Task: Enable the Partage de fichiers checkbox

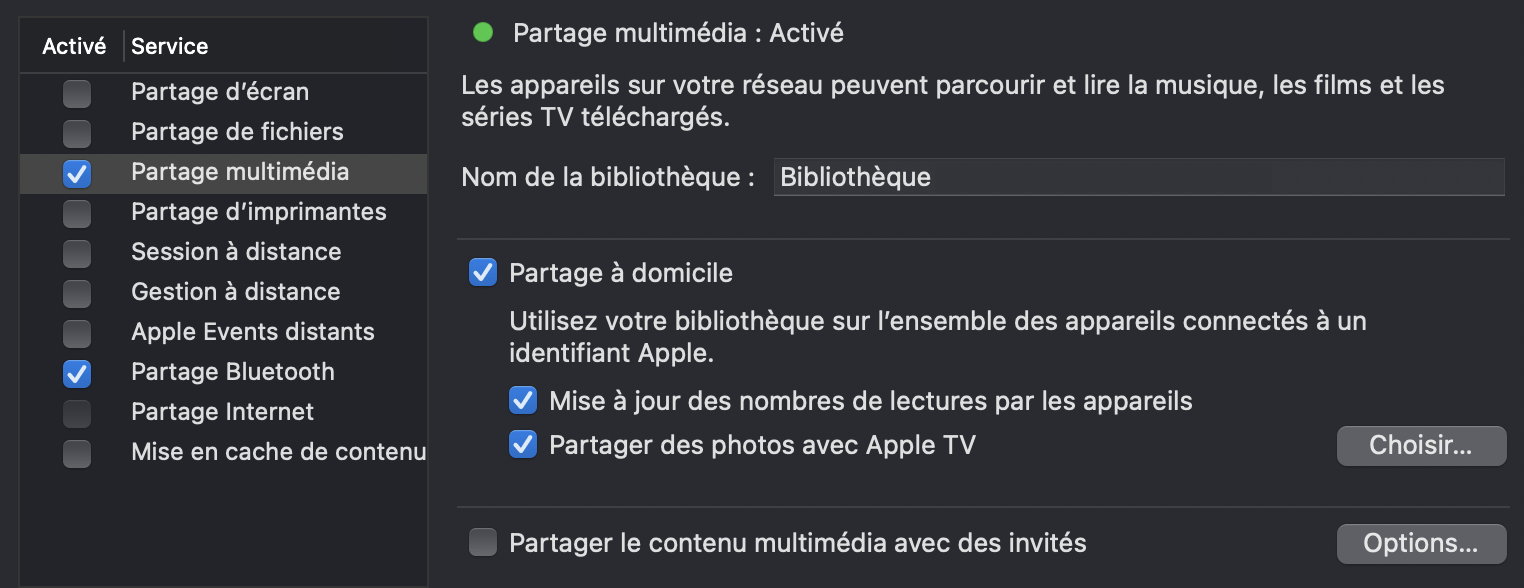Action: pyautogui.click(x=77, y=133)
